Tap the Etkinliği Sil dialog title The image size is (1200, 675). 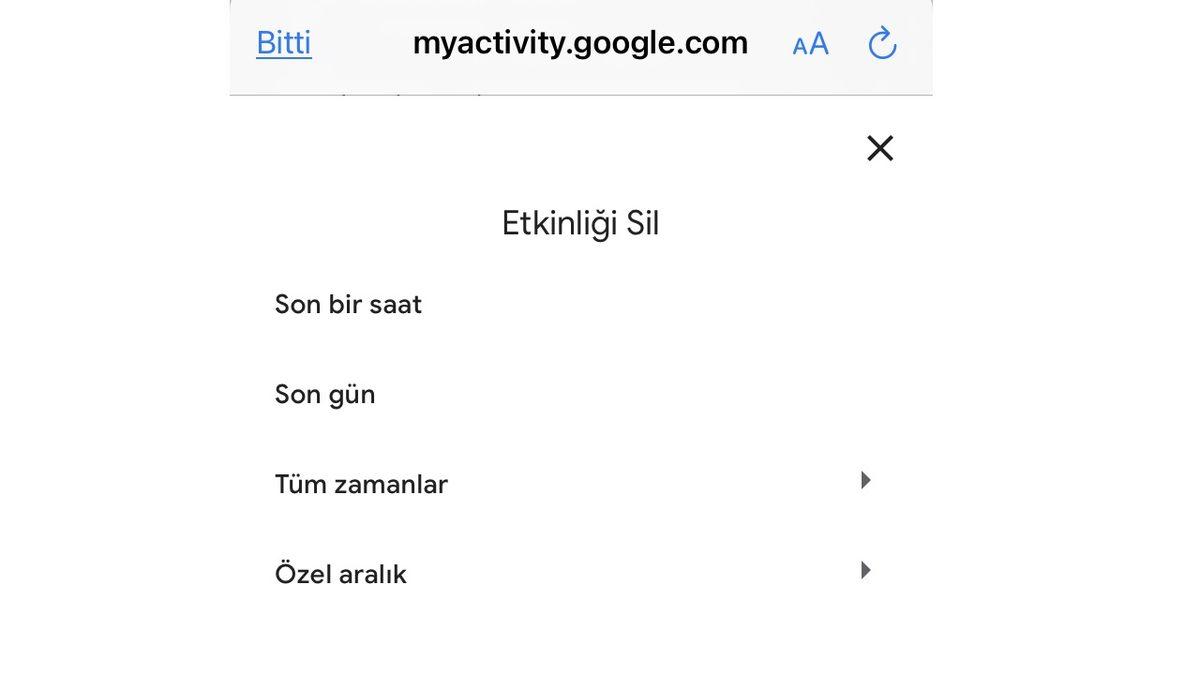[580, 221]
